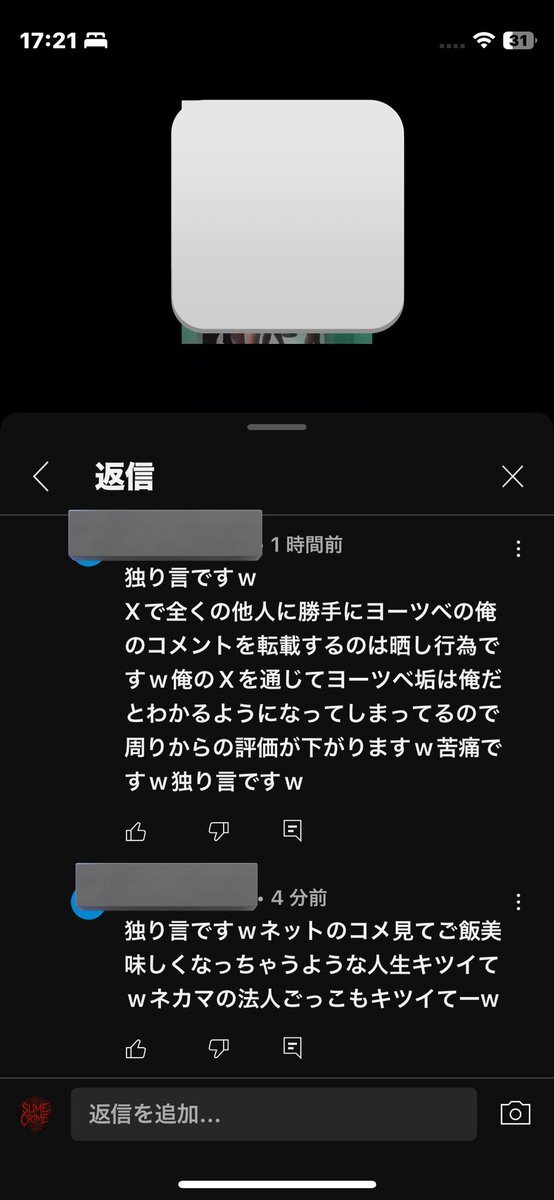
Task: Reply to the 1 時間前 comment via reply icon
Action: [292, 830]
